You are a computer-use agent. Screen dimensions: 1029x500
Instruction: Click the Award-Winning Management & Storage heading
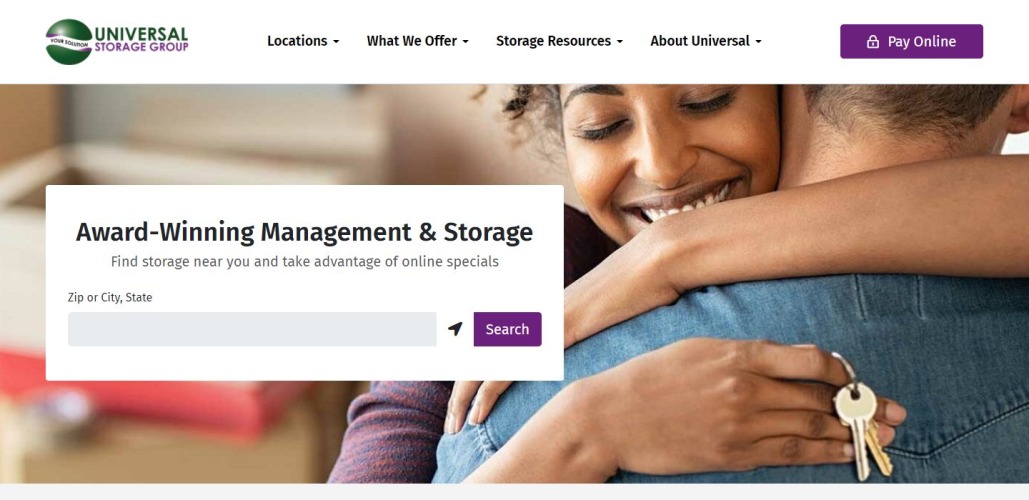point(304,232)
